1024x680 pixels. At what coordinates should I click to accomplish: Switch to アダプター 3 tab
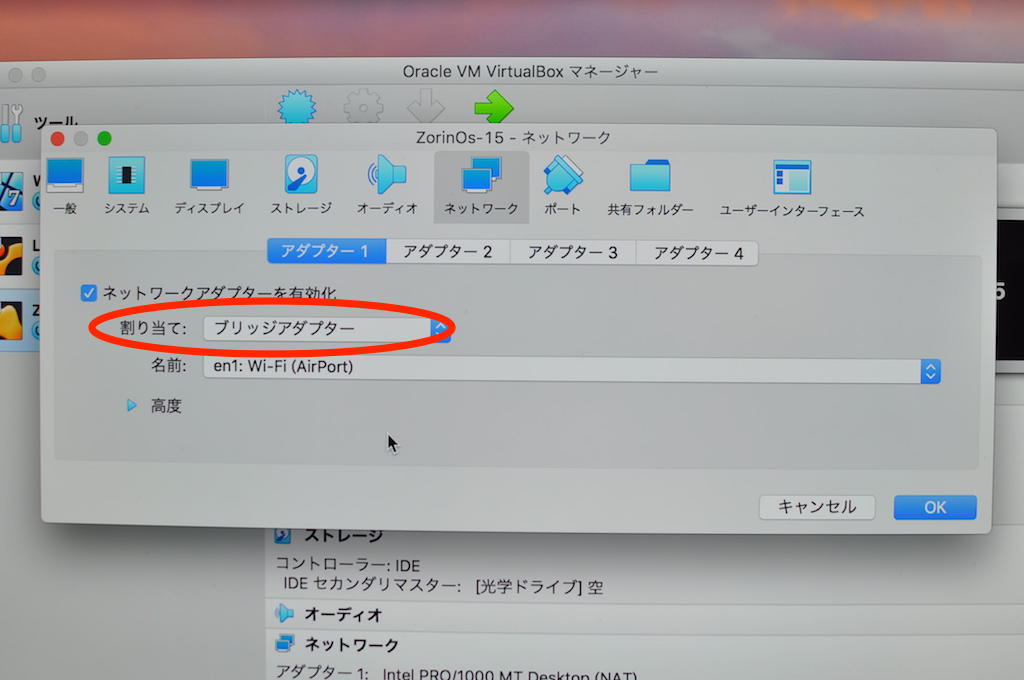coord(573,253)
